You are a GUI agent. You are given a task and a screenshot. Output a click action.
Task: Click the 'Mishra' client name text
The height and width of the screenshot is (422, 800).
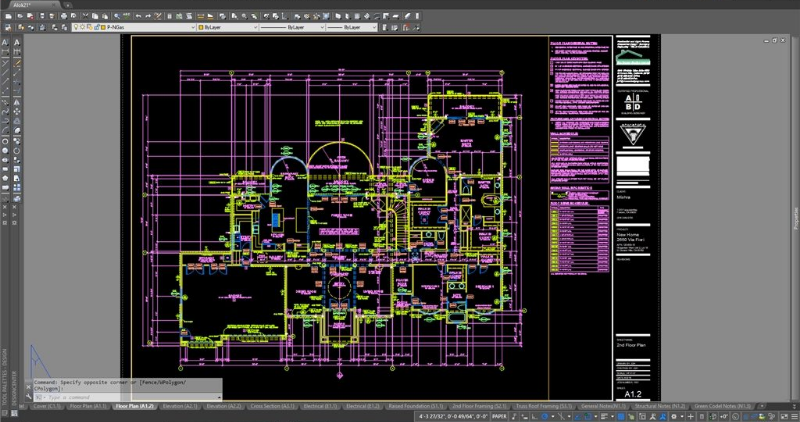click(x=623, y=197)
